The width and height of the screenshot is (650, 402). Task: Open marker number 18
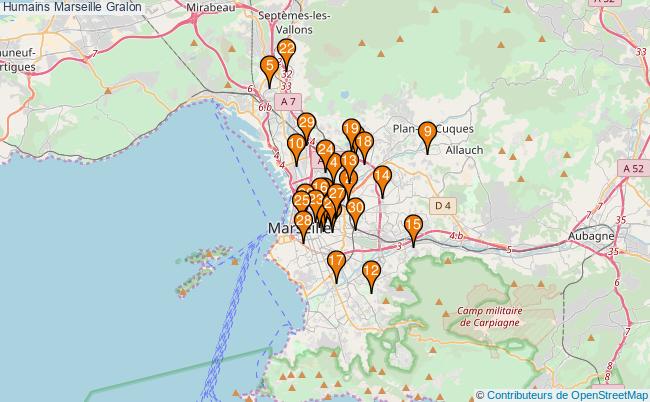tap(364, 144)
